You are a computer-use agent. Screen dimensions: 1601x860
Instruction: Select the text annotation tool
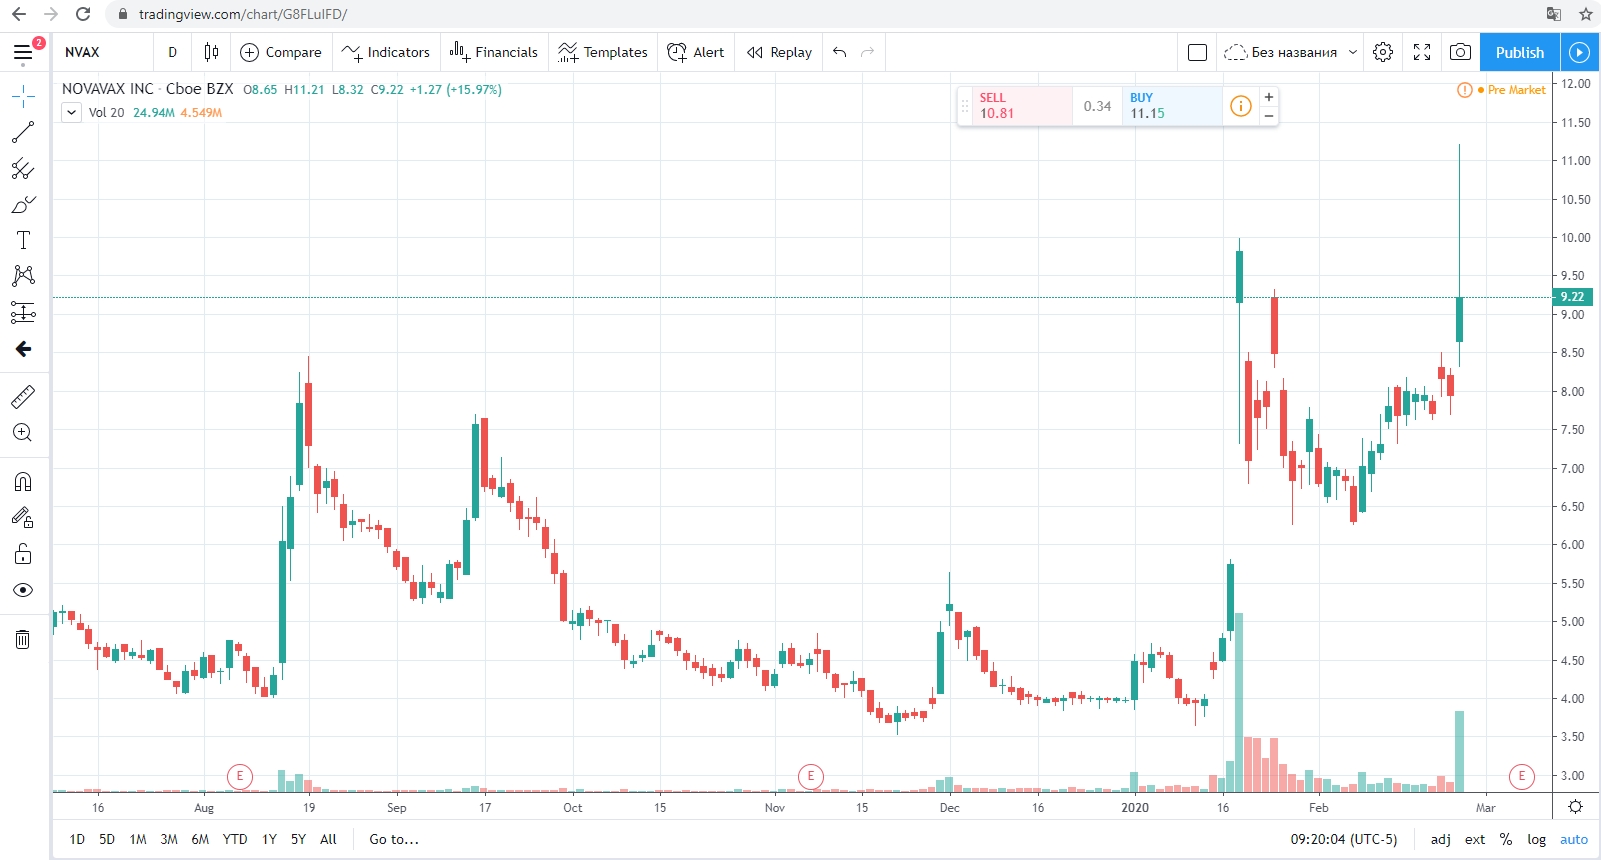[23, 240]
